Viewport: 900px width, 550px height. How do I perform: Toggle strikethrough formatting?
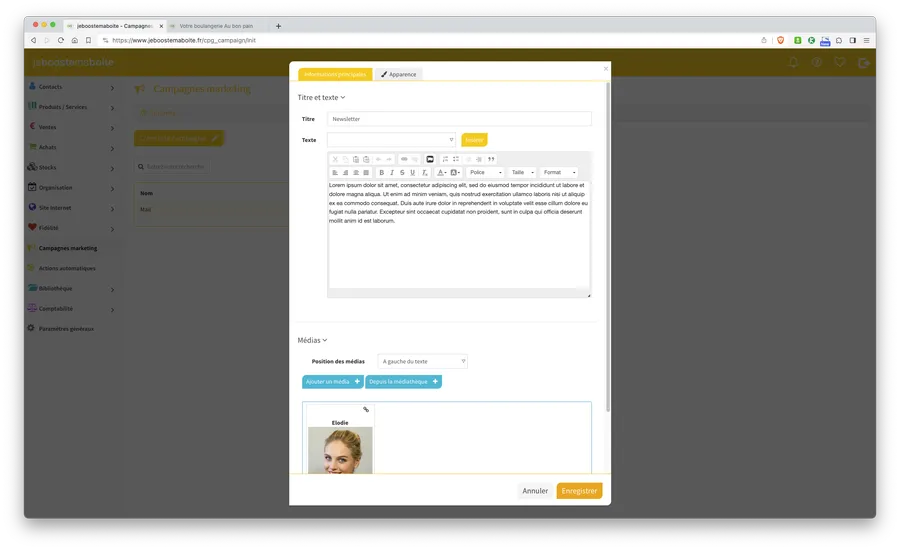click(x=402, y=172)
